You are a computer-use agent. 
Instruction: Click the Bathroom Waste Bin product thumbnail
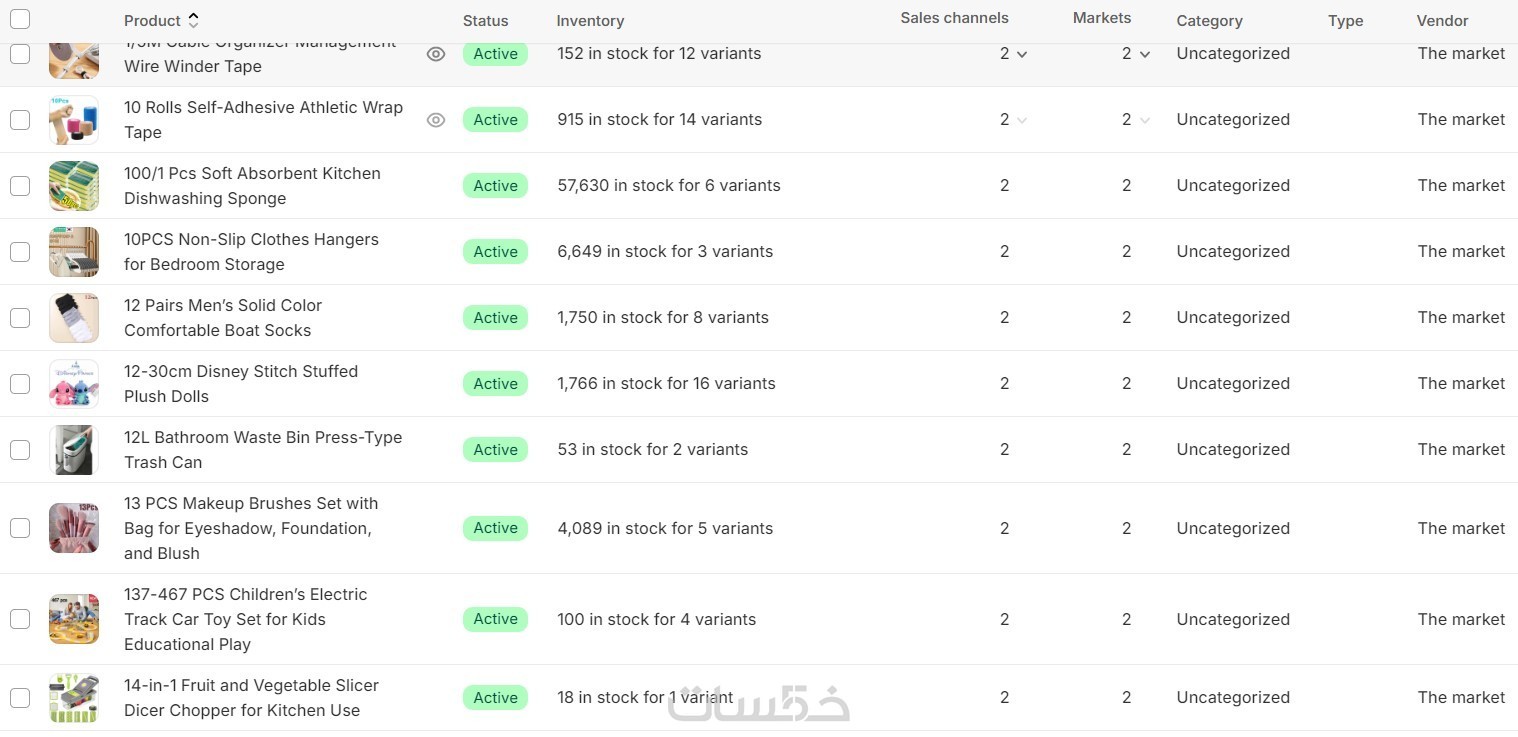click(74, 450)
